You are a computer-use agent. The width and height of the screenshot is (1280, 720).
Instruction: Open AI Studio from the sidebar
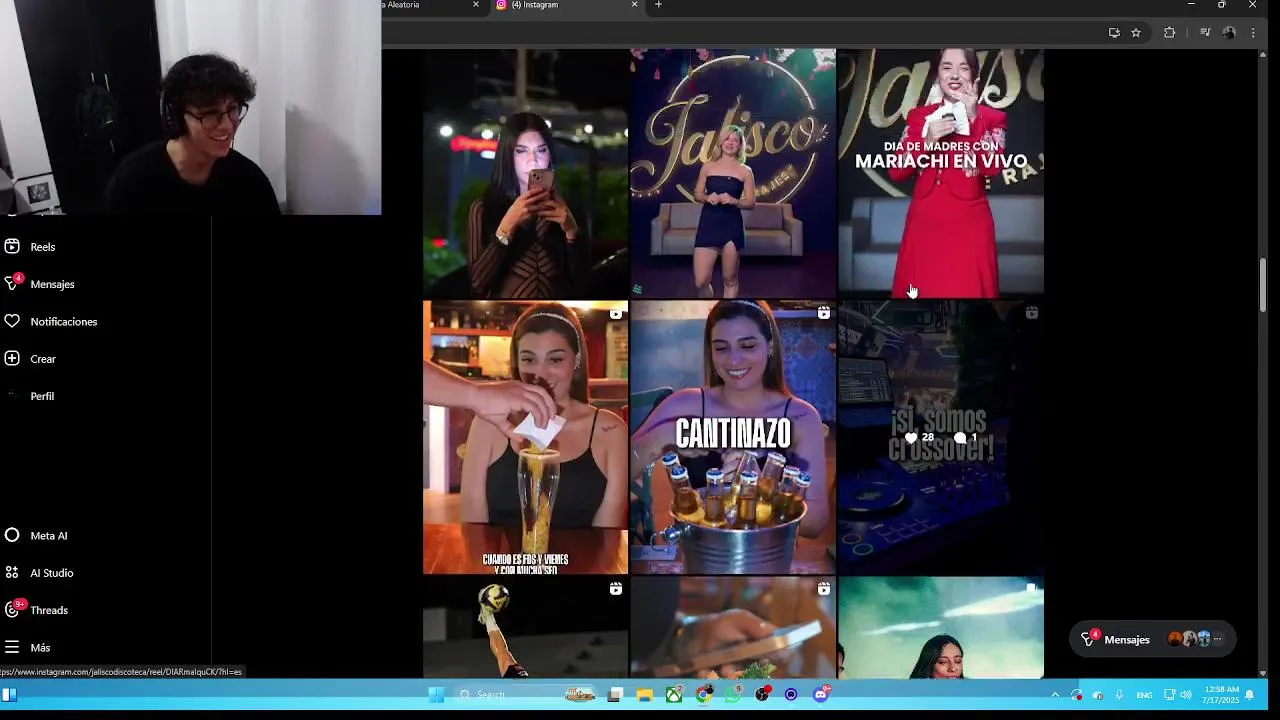(x=39, y=572)
